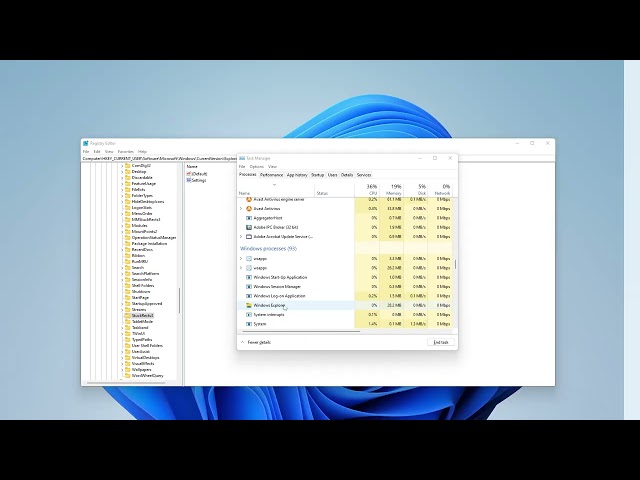Click the Windows Log-on Application process icon
Screen dimensions: 640x480
click(249, 296)
